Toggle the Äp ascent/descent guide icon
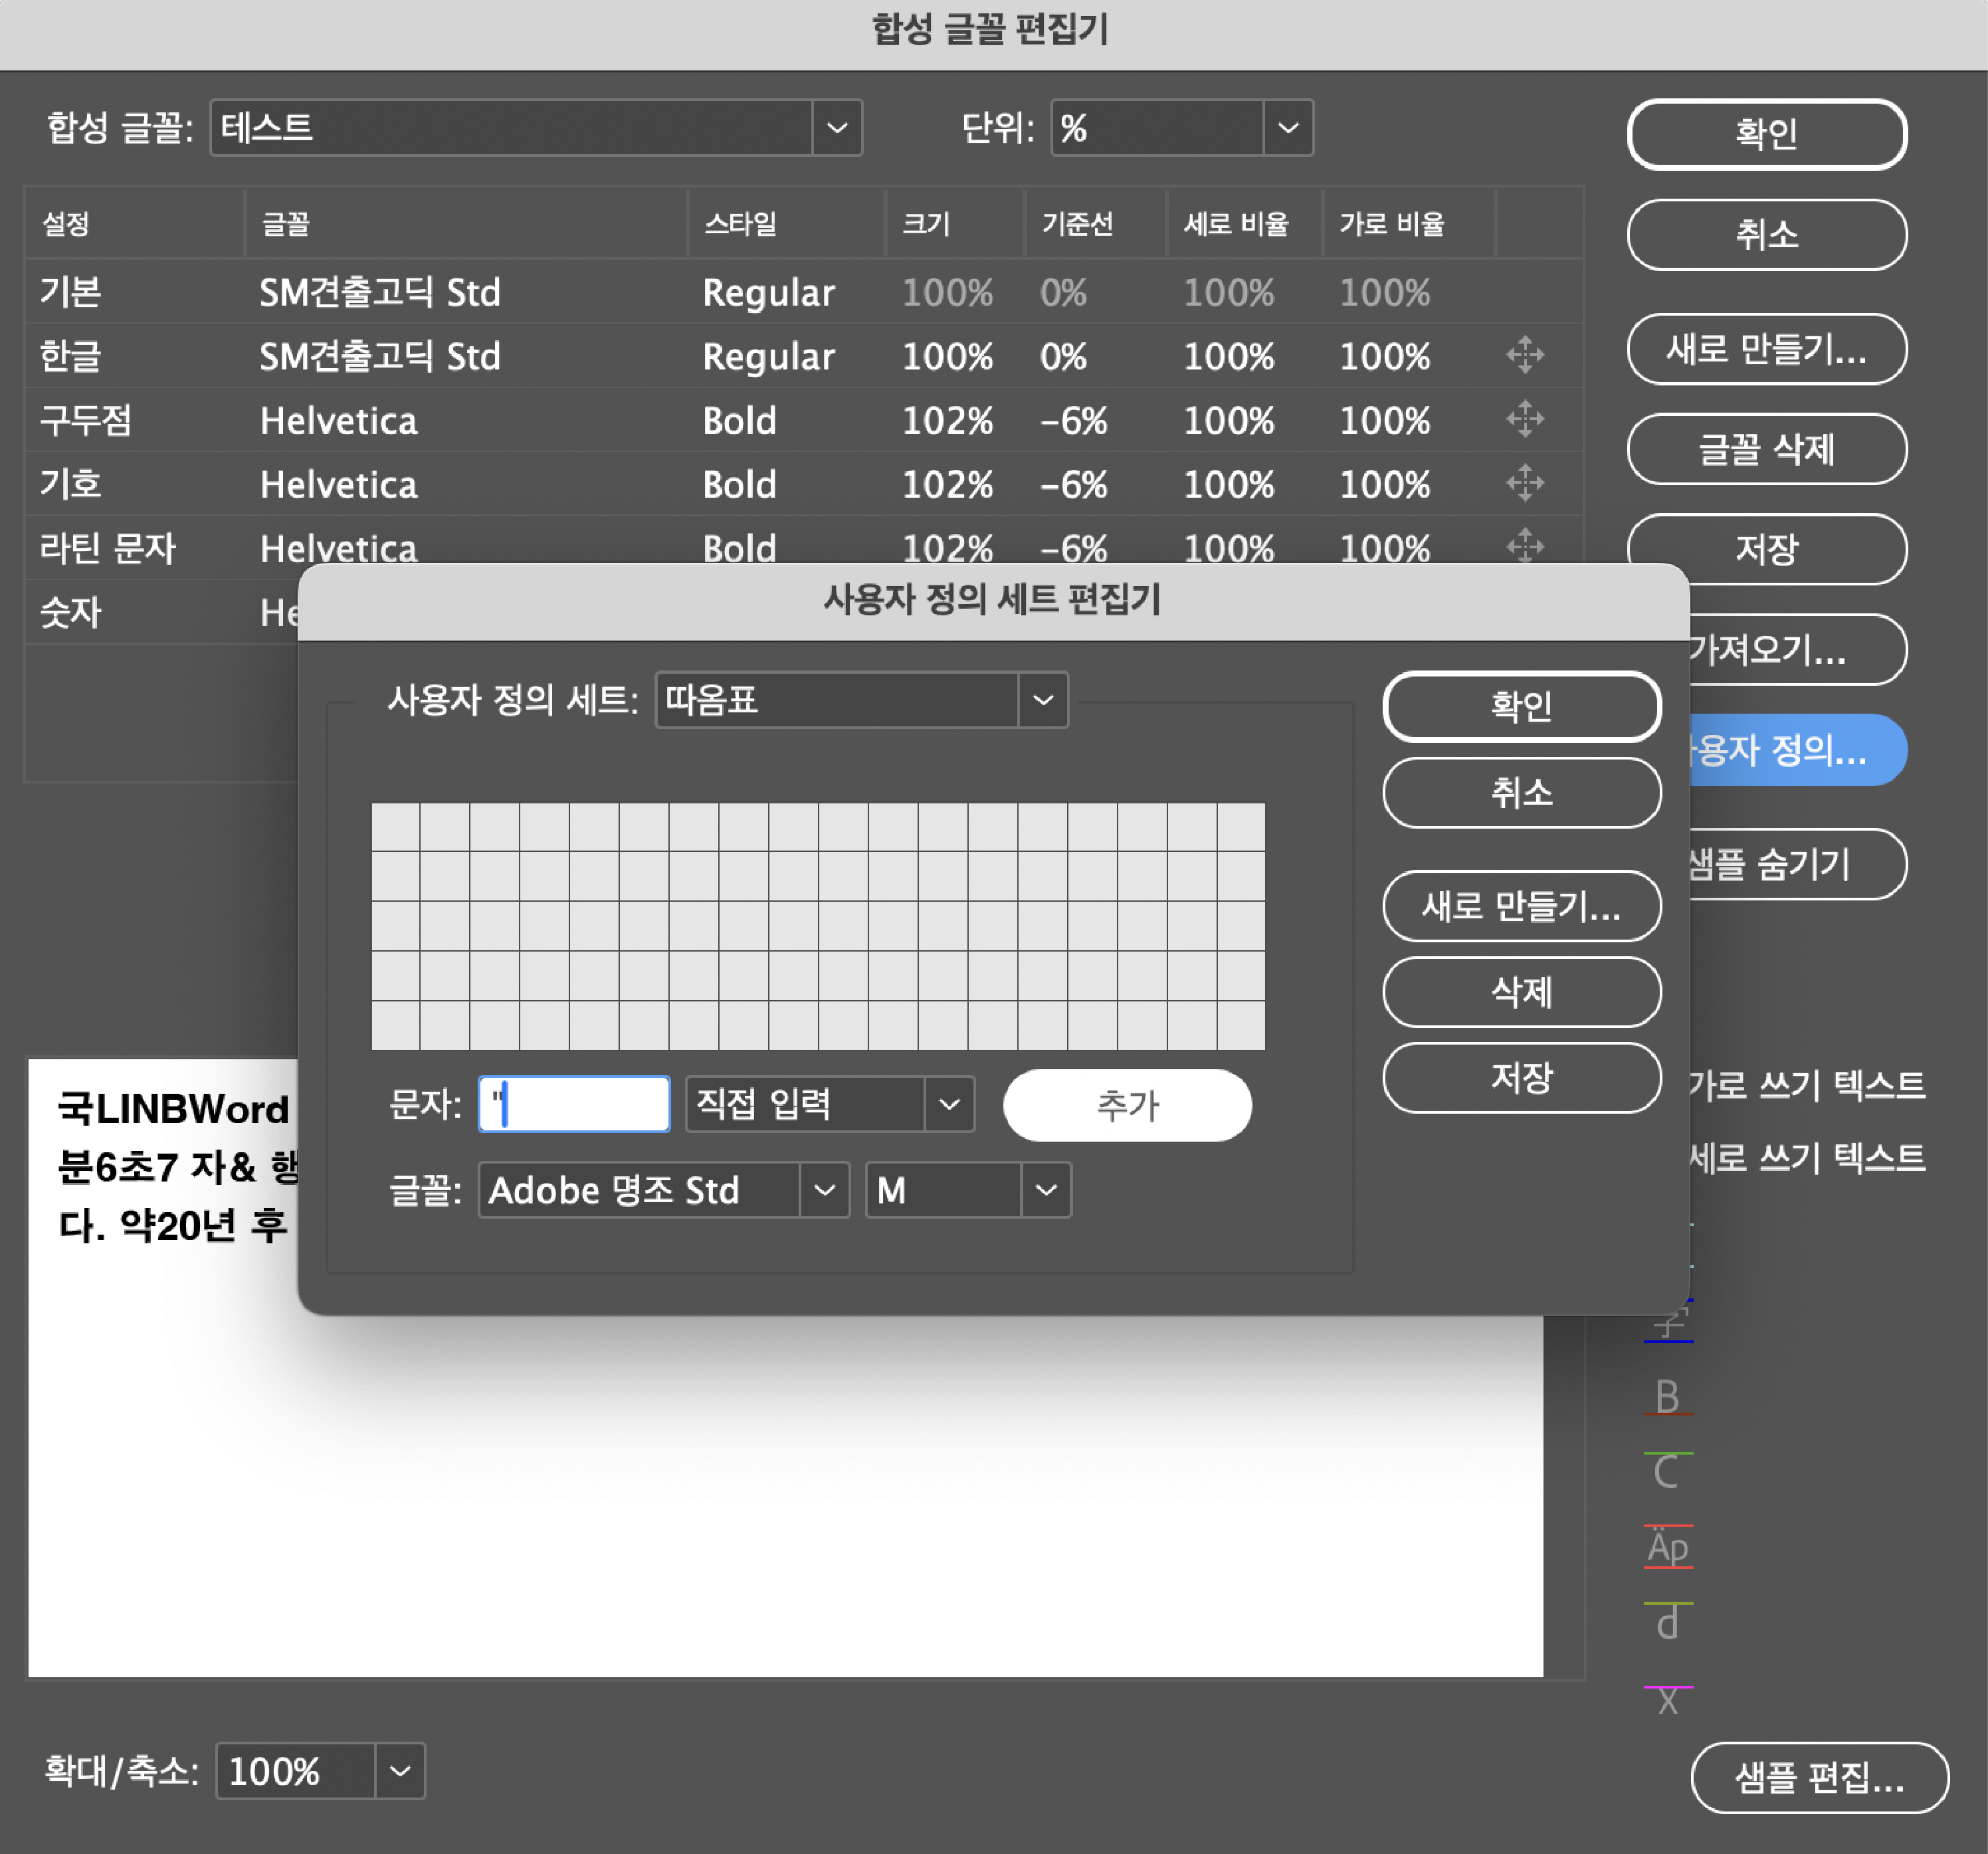This screenshot has width=1988, height=1854. coord(1667,1547)
